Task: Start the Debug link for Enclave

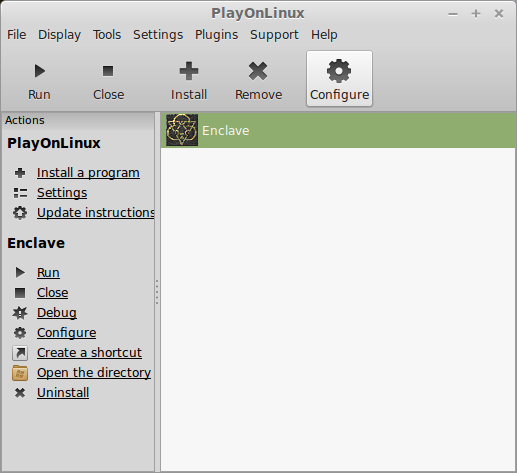Action: [x=57, y=313]
